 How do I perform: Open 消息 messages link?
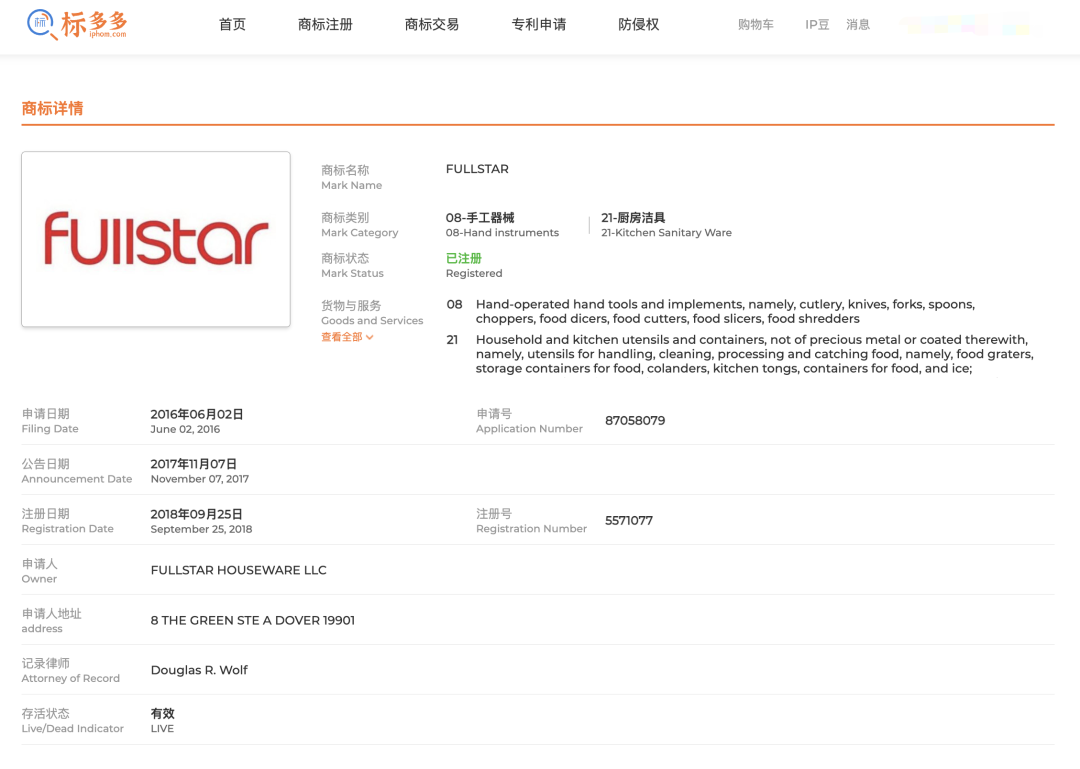pyautogui.click(x=858, y=25)
